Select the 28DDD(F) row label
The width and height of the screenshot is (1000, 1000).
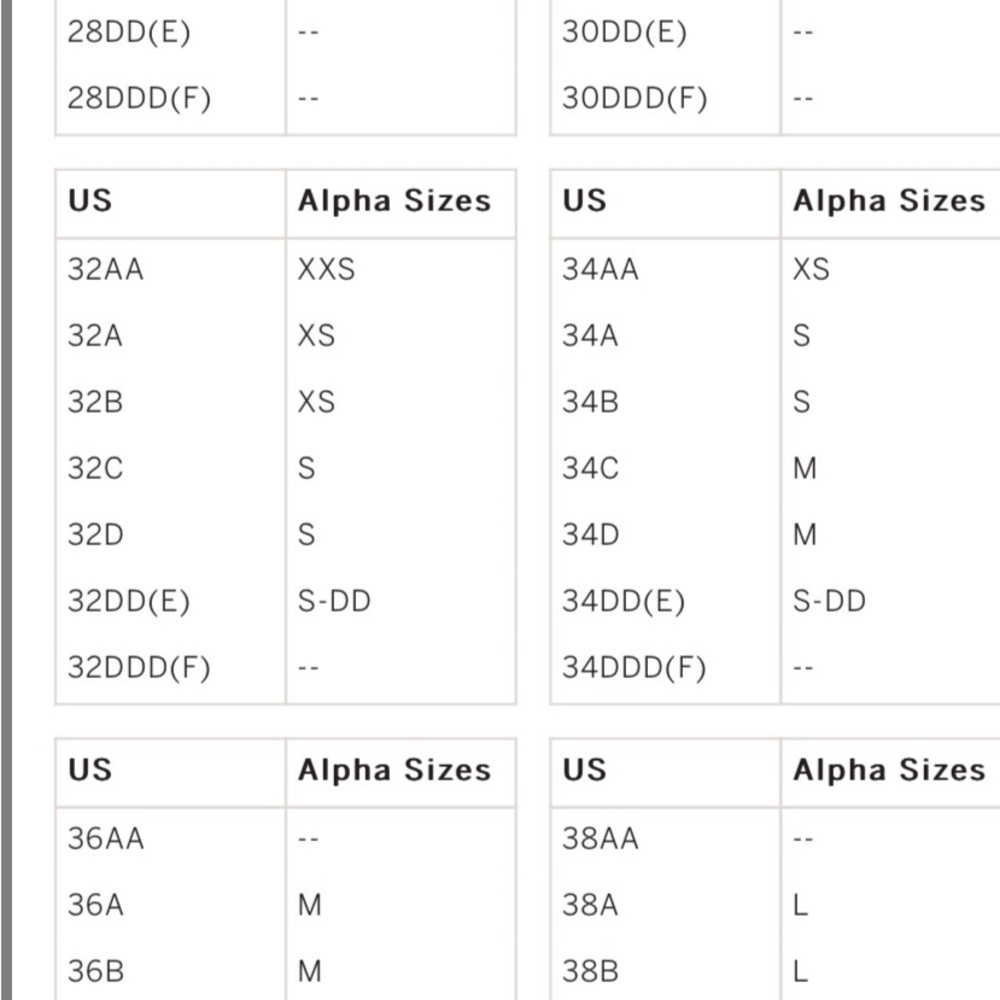point(139,98)
